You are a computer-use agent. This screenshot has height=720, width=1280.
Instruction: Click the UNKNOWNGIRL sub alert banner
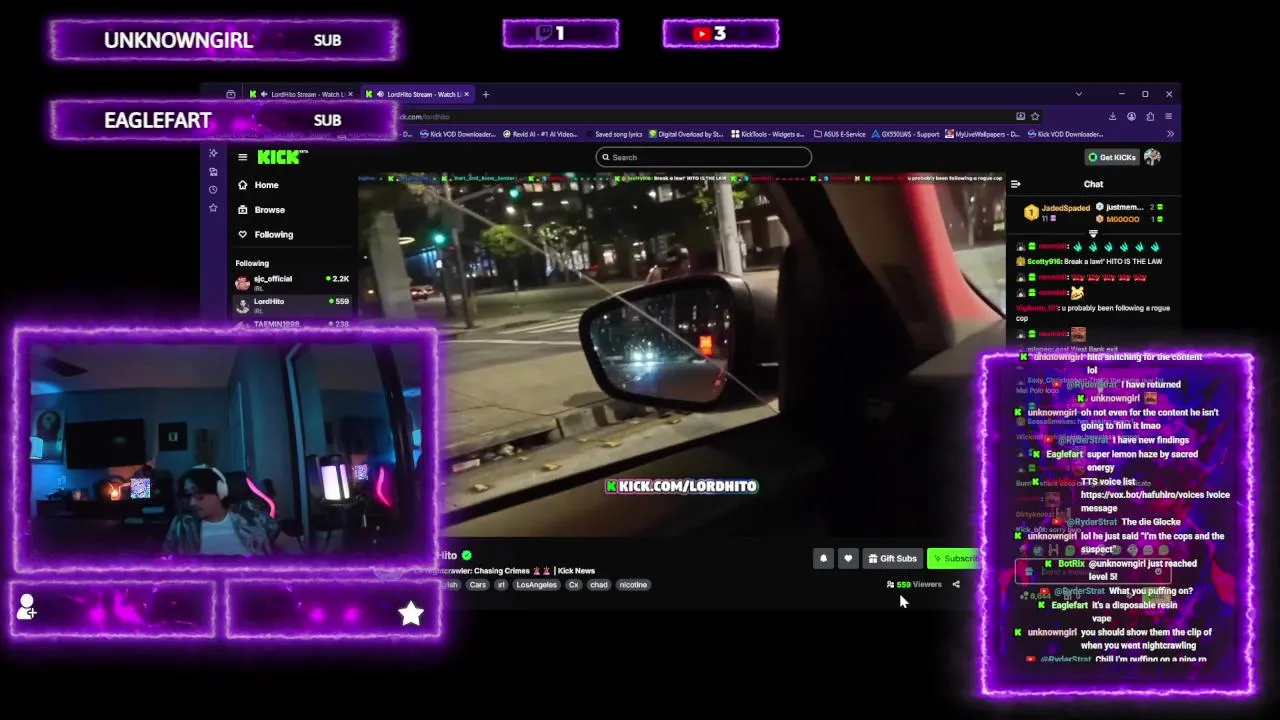(224, 40)
